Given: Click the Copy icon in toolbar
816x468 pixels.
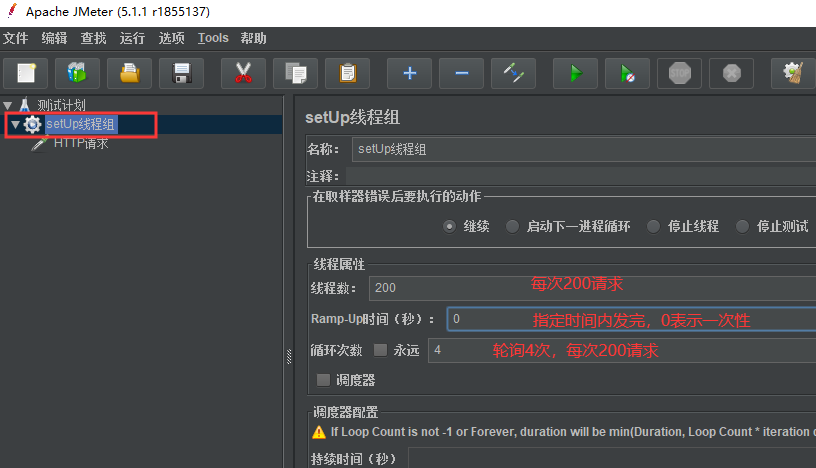Looking at the screenshot, I should tap(296, 73).
